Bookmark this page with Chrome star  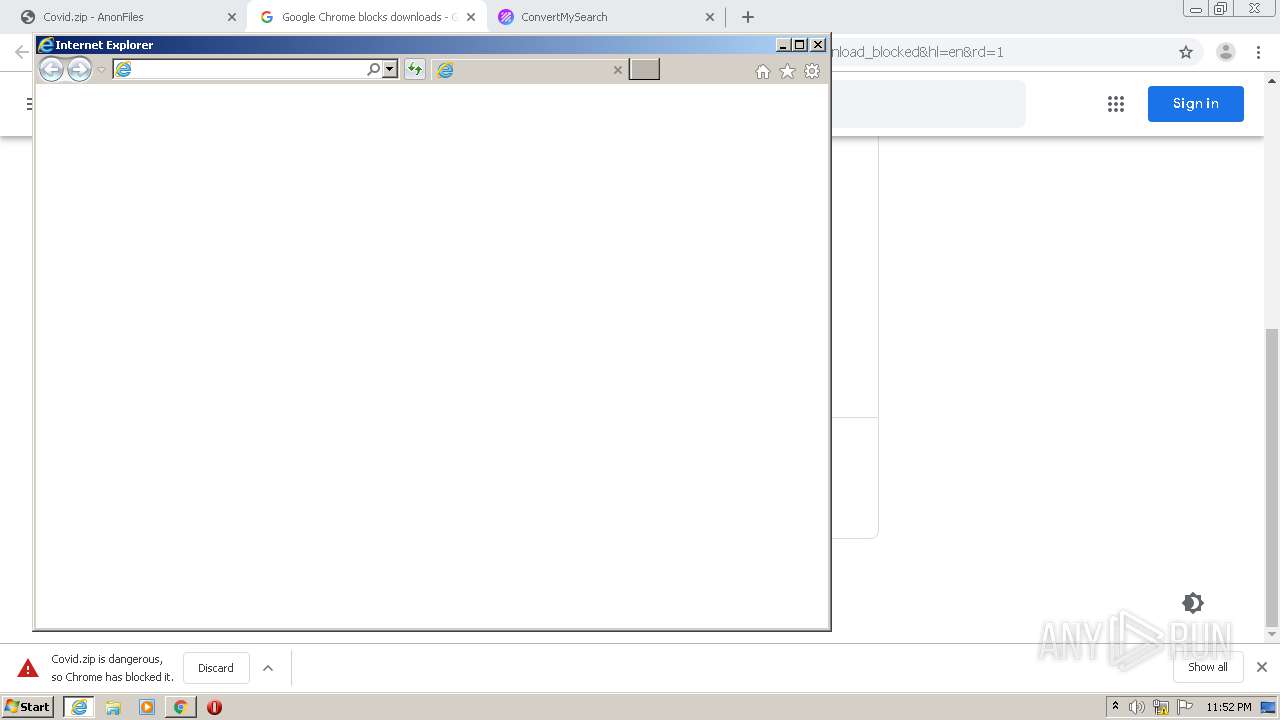tap(1186, 52)
